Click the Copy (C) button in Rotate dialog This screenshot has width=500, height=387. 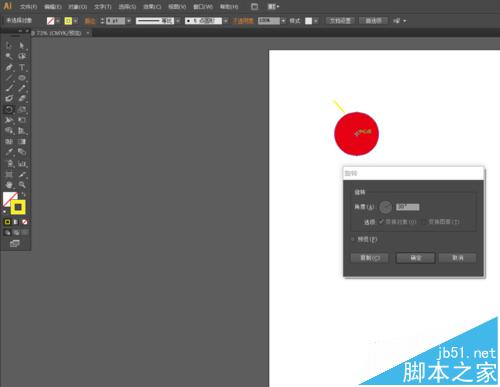pos(370,258)
